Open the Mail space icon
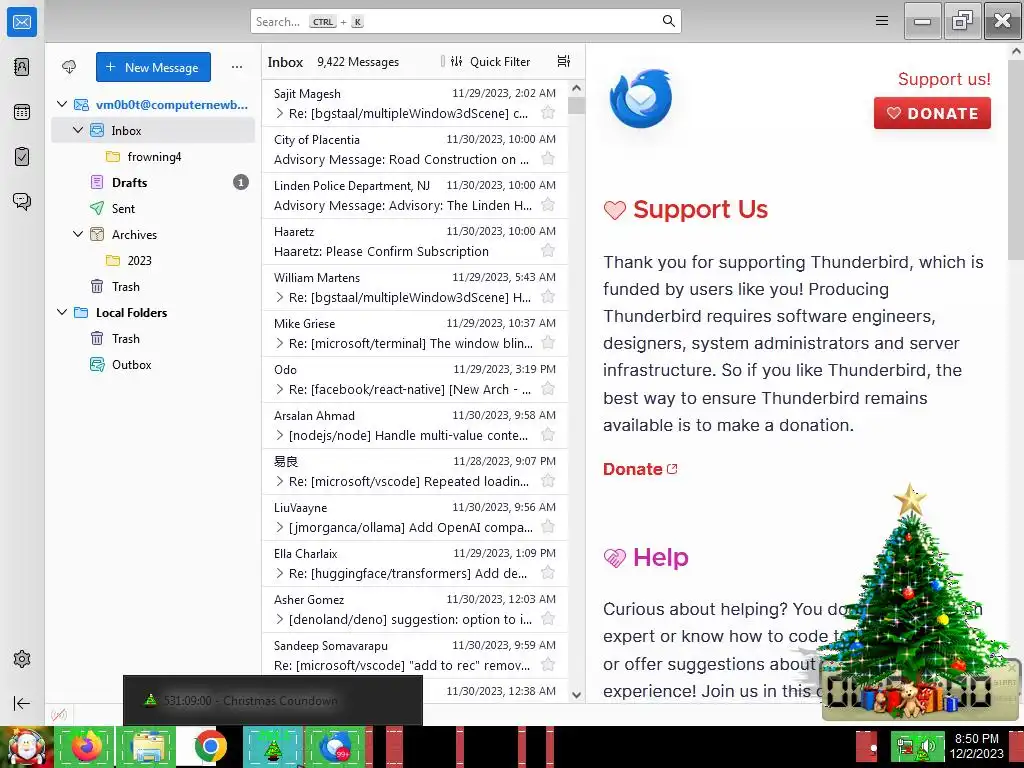 (22, 22)
